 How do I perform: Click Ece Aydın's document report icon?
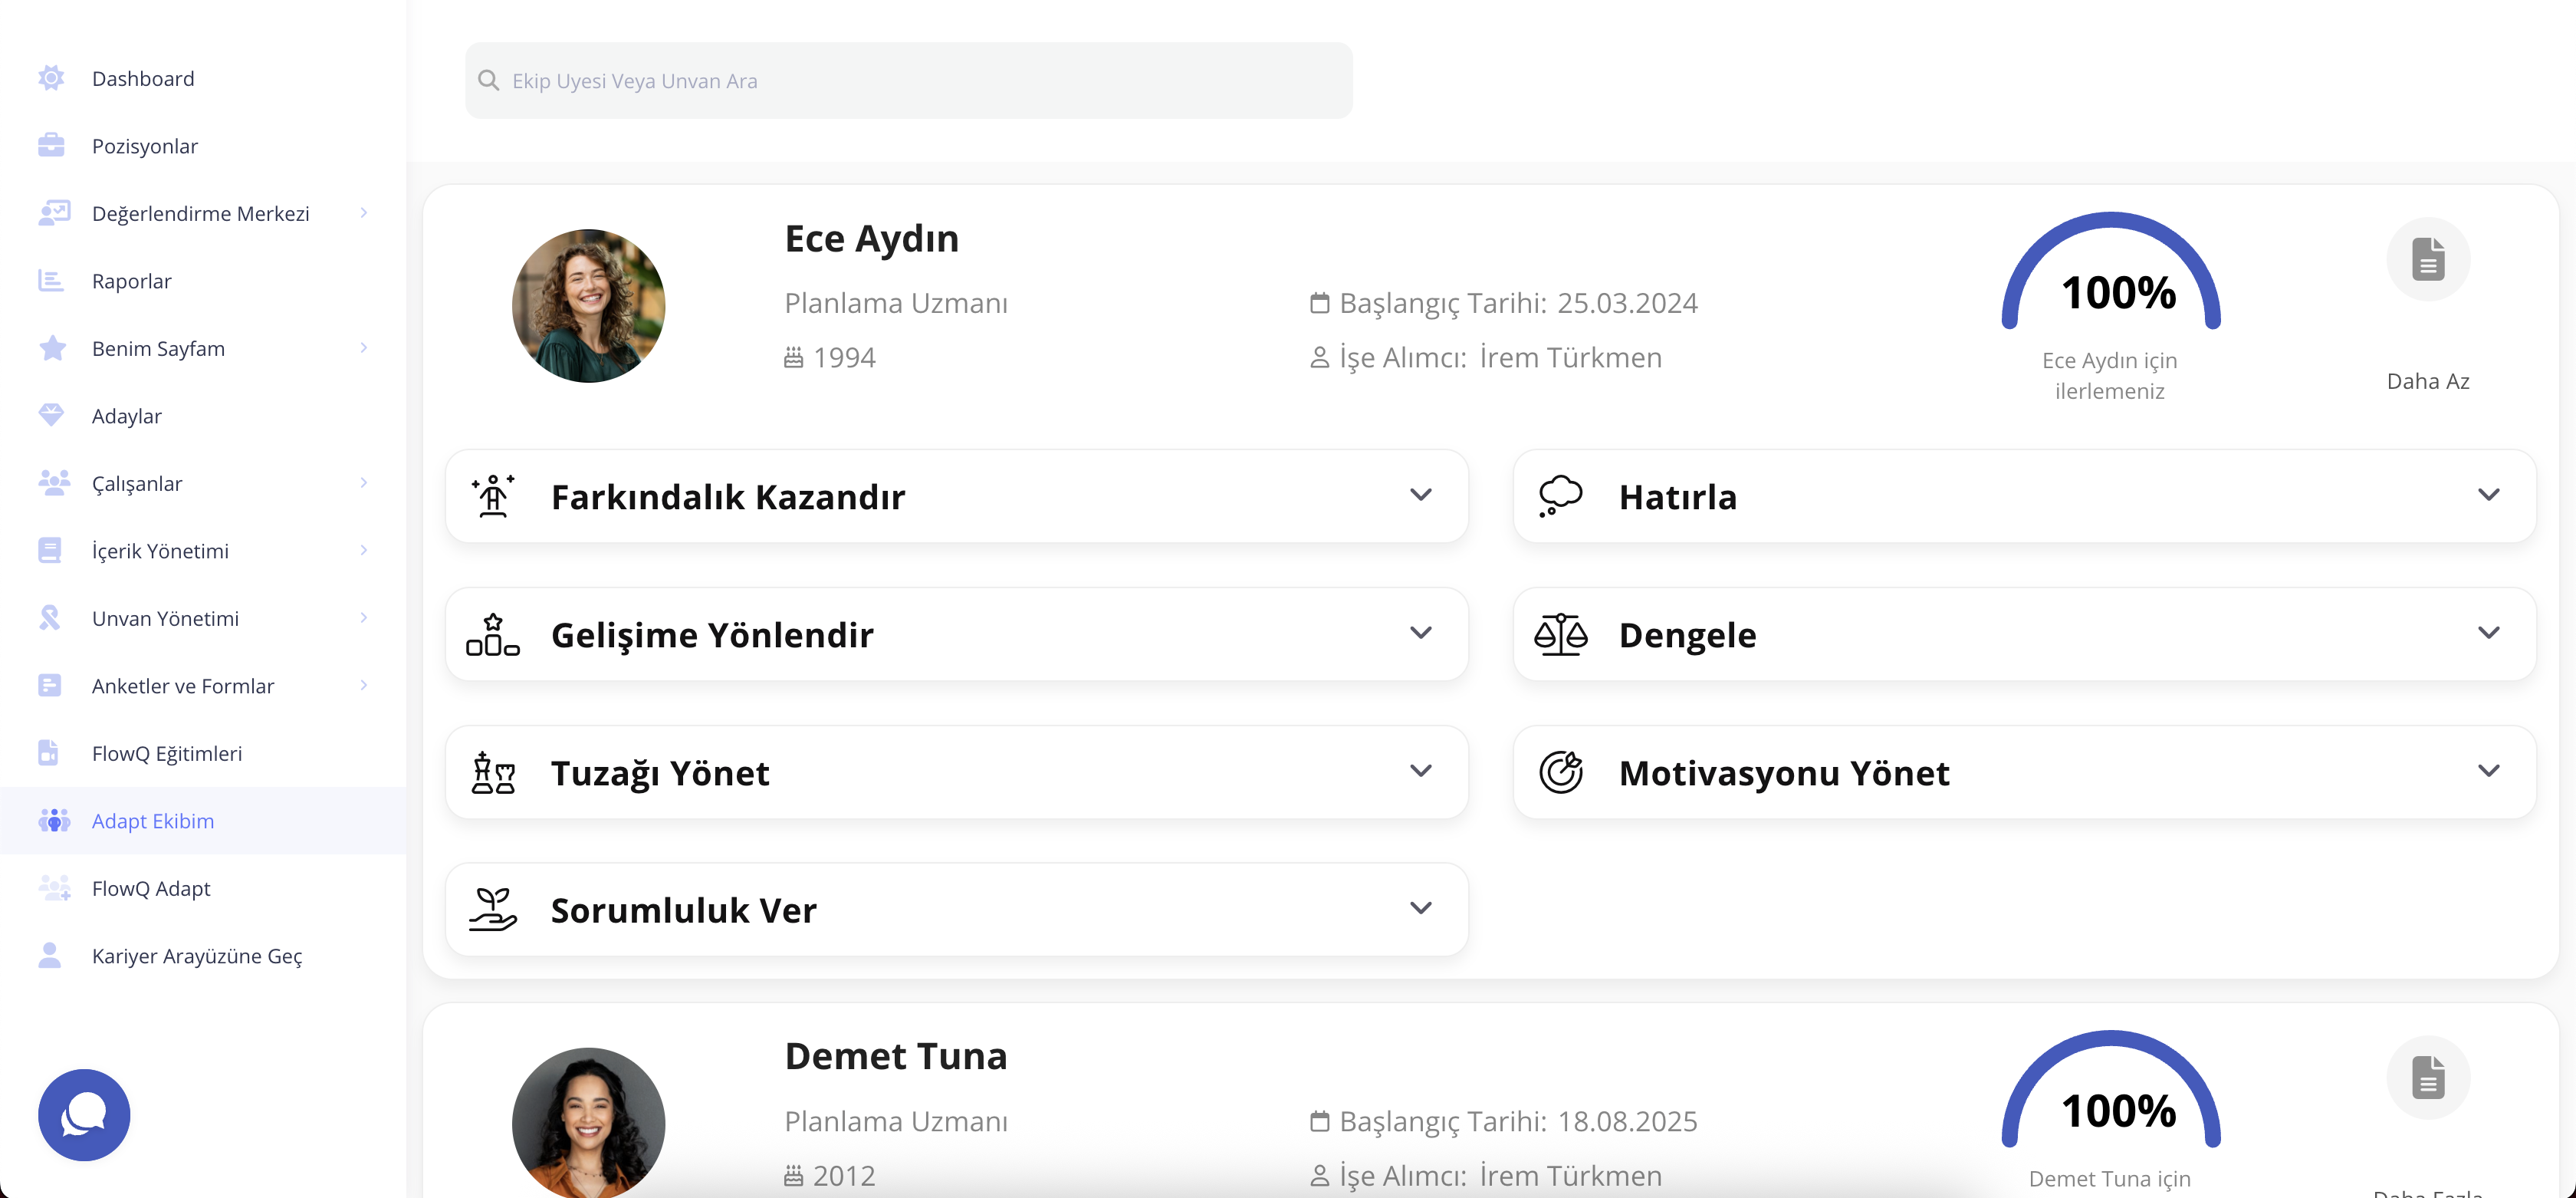point(2427,260)
